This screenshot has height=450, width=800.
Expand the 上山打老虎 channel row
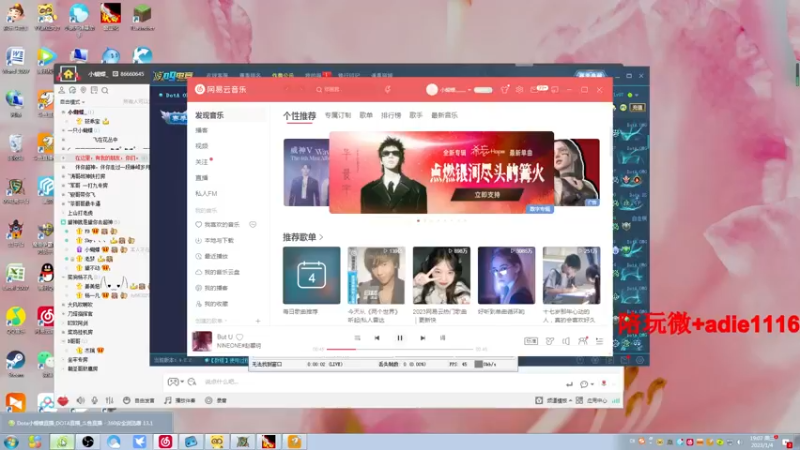81,213
